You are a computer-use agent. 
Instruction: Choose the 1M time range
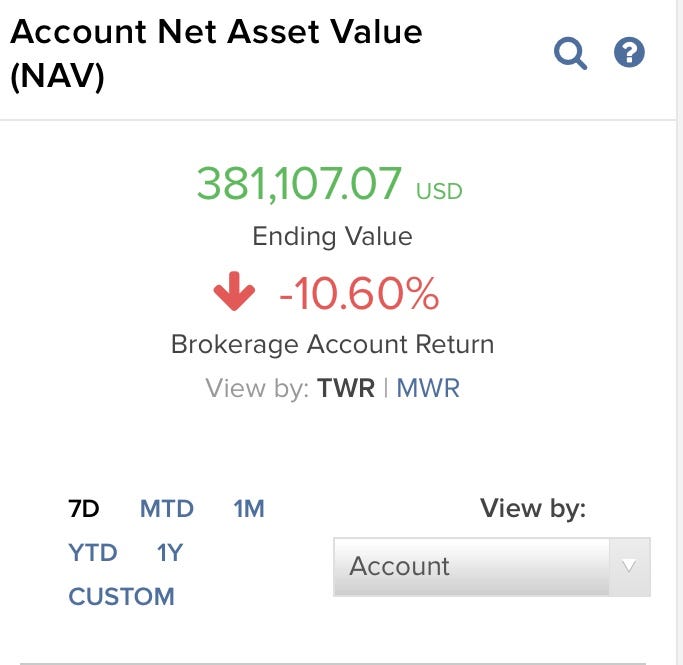coord(248,509)
